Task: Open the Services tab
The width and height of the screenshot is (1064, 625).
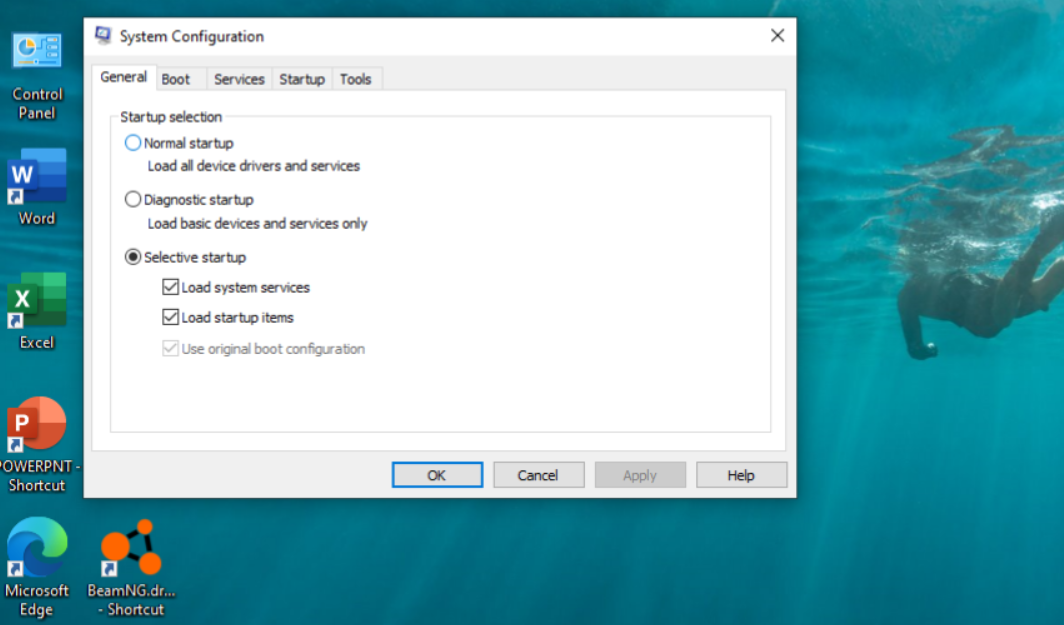Action: tap(239, 78)
